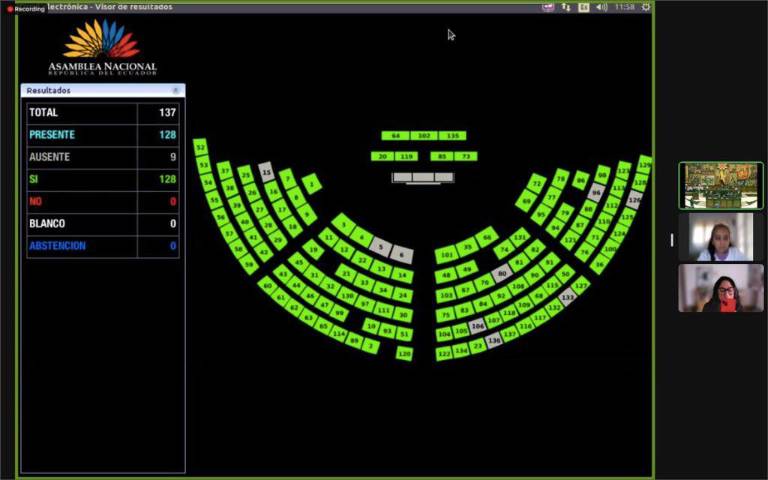
Task: Select the participant in red video thumbnail
Action: 720,288
